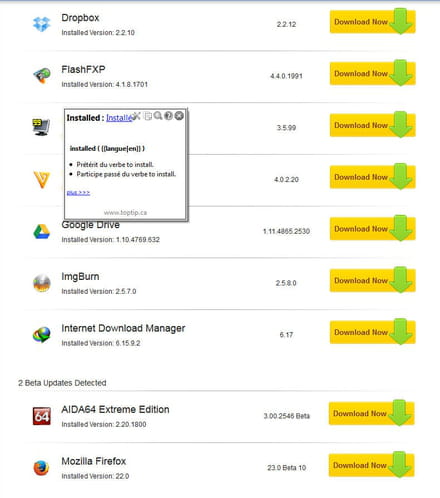This screenshot has height=498, width=440.
Task: Click the Mozilla Firefox icon
Action: (x=41, y=468)
